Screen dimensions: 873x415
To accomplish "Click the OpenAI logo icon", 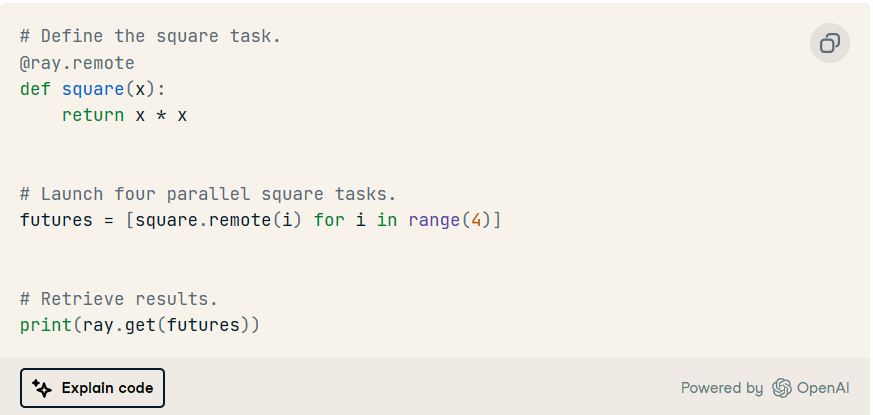I will pyautogui.click(x=781, y=388).
